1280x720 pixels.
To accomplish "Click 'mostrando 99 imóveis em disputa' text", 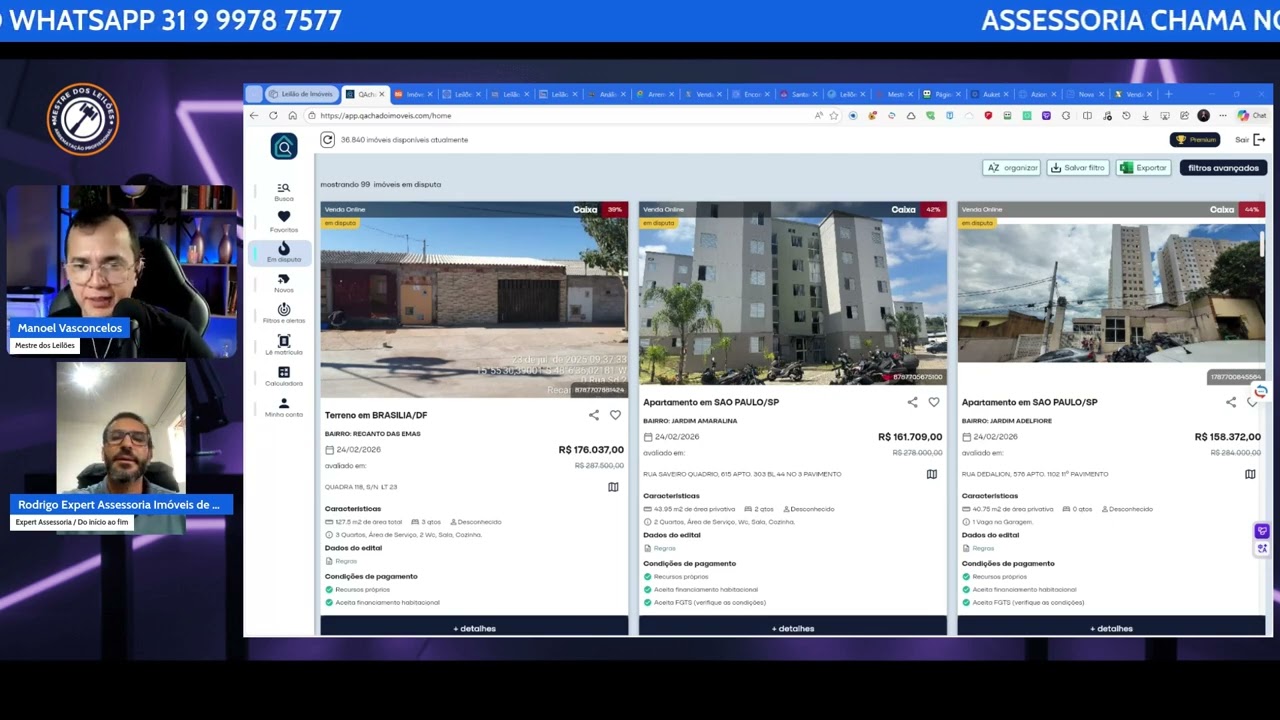I will (x=380, y=184).
